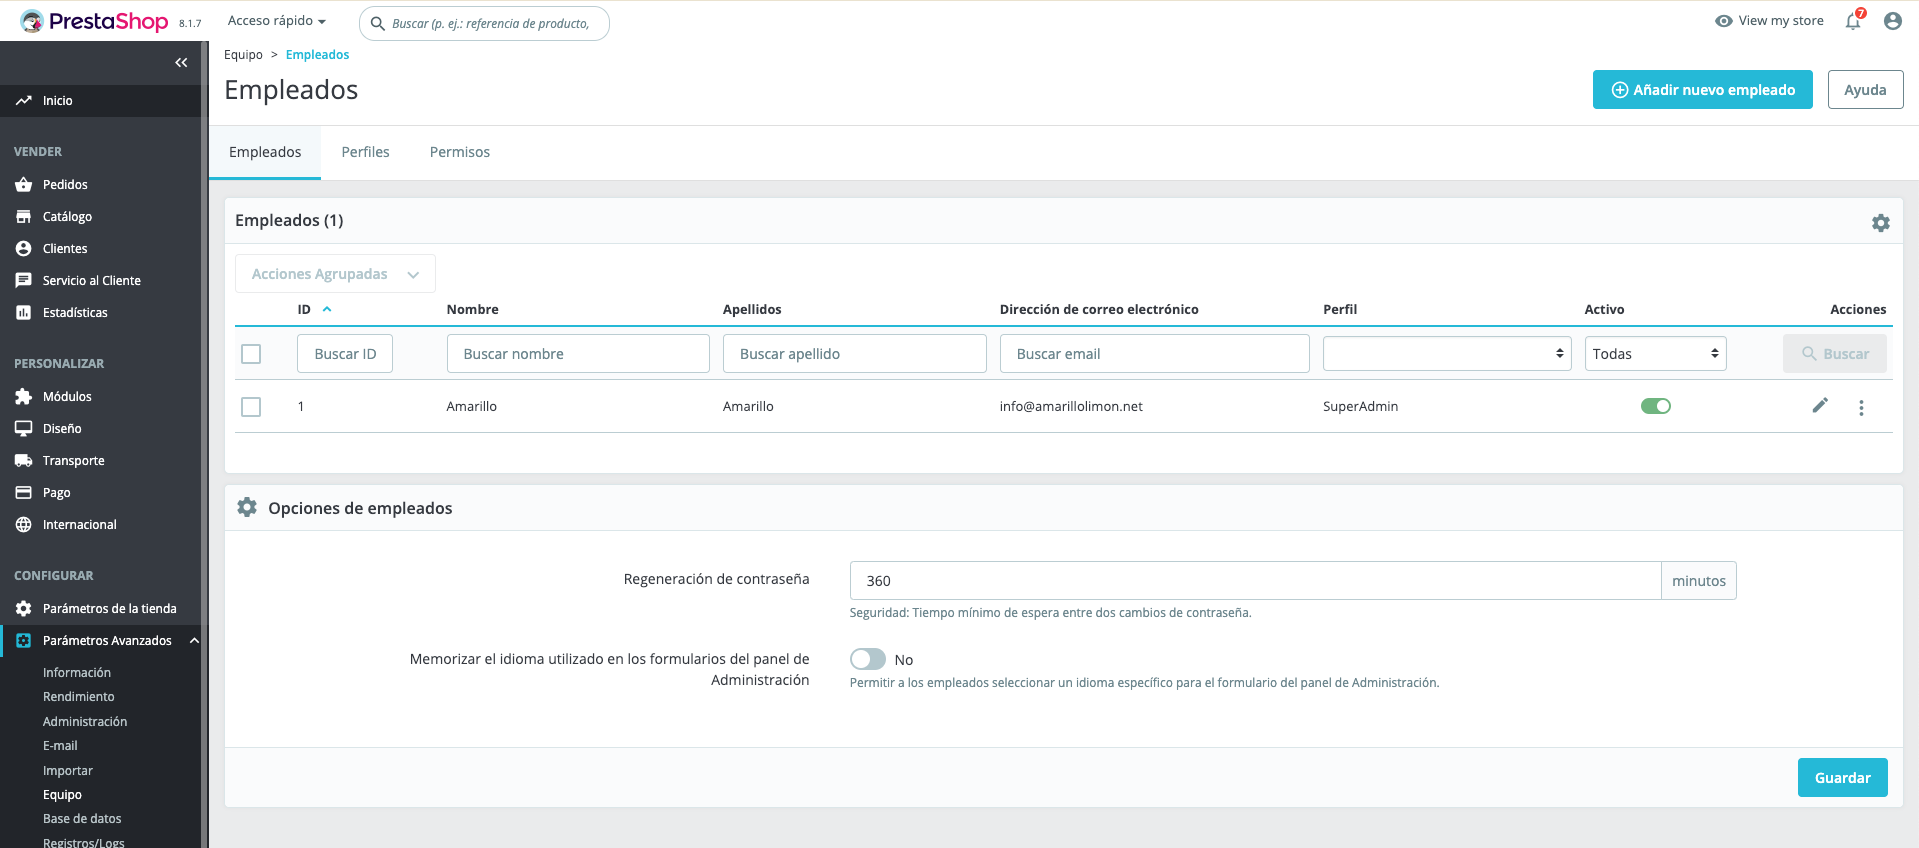Collapse the sidebar with double-chevron icon

(x=181, y=62)
